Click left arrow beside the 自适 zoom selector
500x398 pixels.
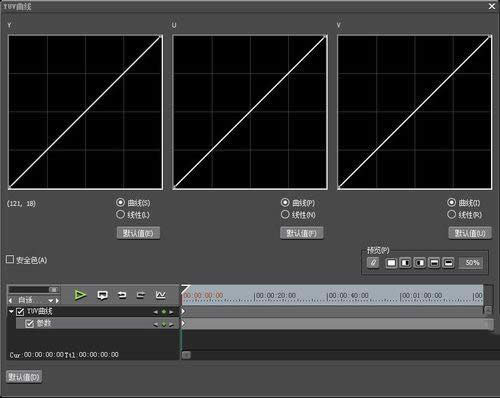click(10, 300)
